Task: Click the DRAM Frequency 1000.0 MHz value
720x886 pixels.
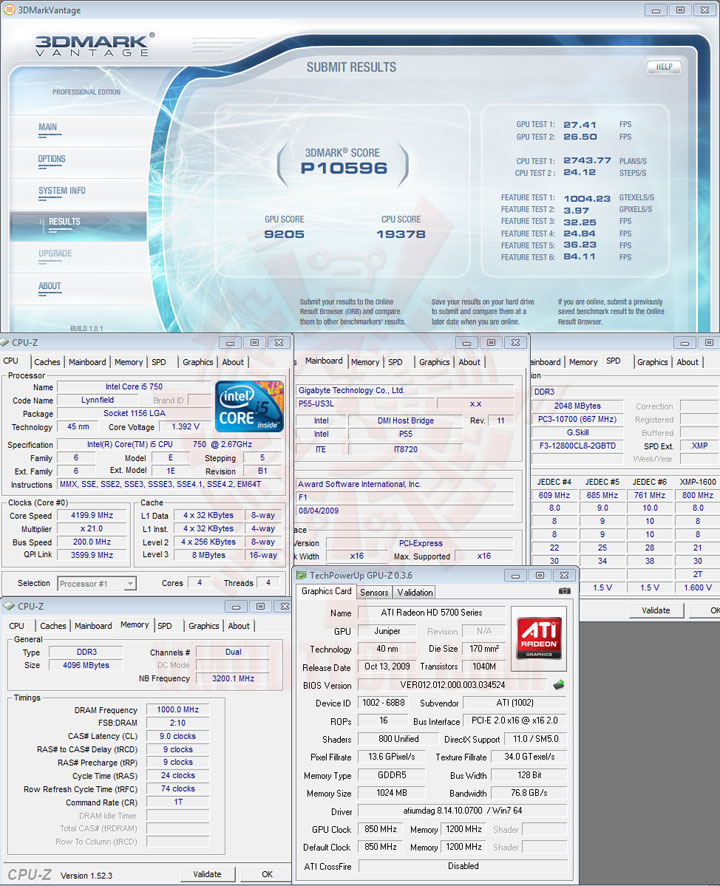Action: tap(177, 710)
